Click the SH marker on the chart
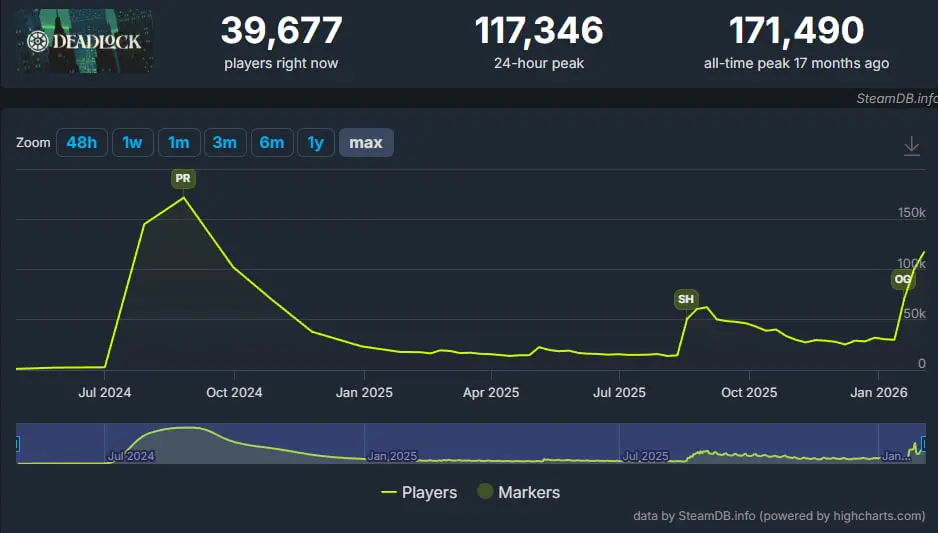This screenshot has width=938, height=533. [x=685, y=299]
